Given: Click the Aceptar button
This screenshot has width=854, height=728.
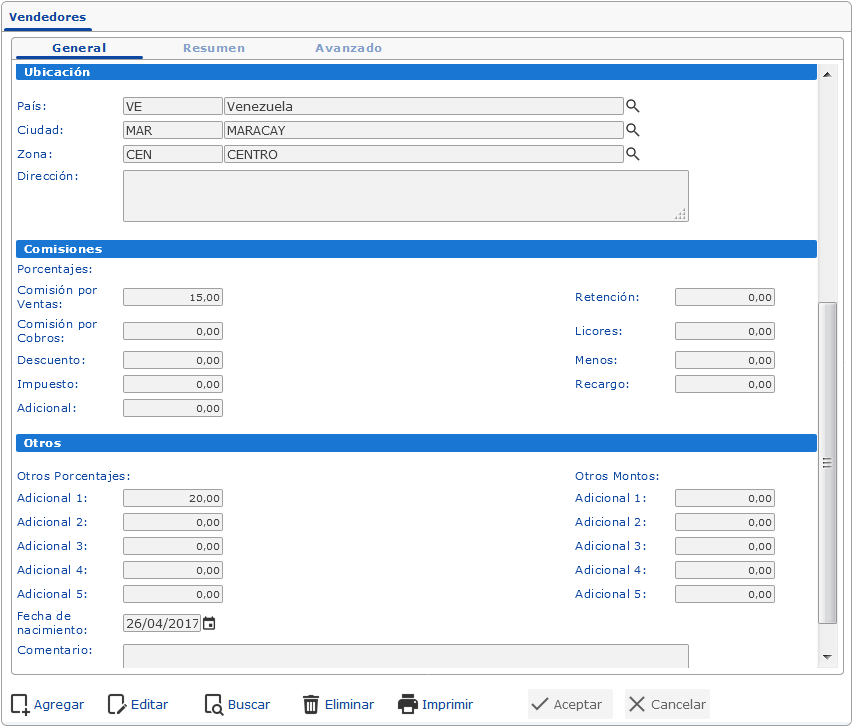Looking at the screenshot, I should pyautogui.click(x=569, y=704).
